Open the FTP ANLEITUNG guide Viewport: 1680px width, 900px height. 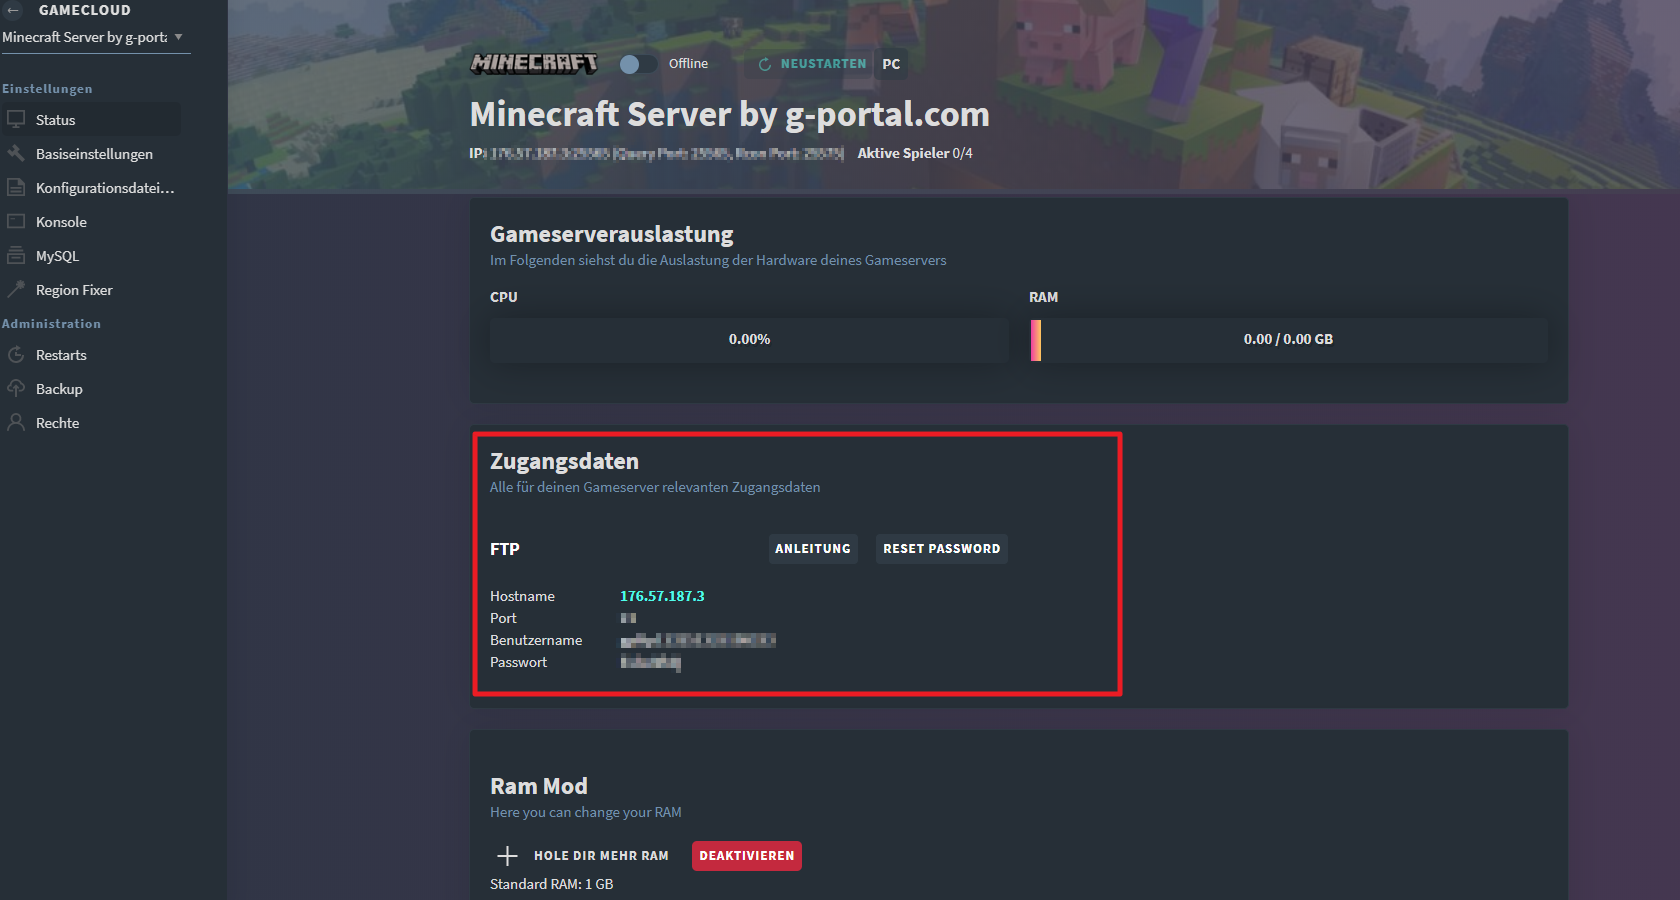[x=813, y=549]
